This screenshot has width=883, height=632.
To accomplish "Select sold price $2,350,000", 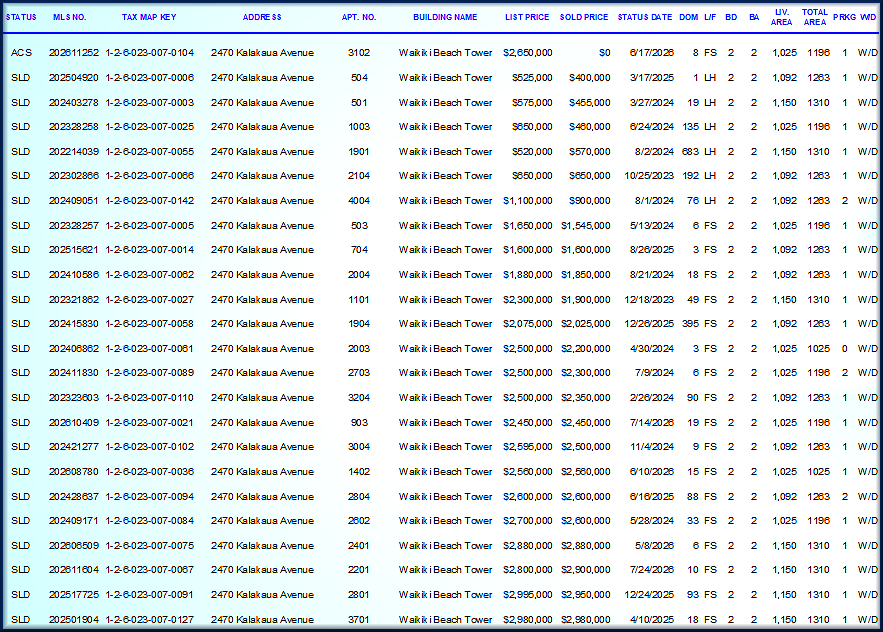I will [x=586, y=398].
